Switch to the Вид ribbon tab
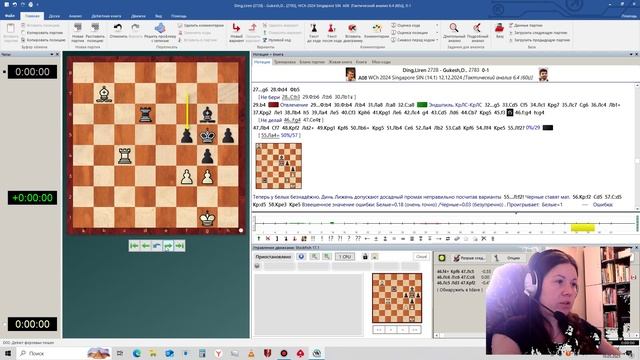The height and width of the screenshot is (360, 640). [x=158, y=16]
